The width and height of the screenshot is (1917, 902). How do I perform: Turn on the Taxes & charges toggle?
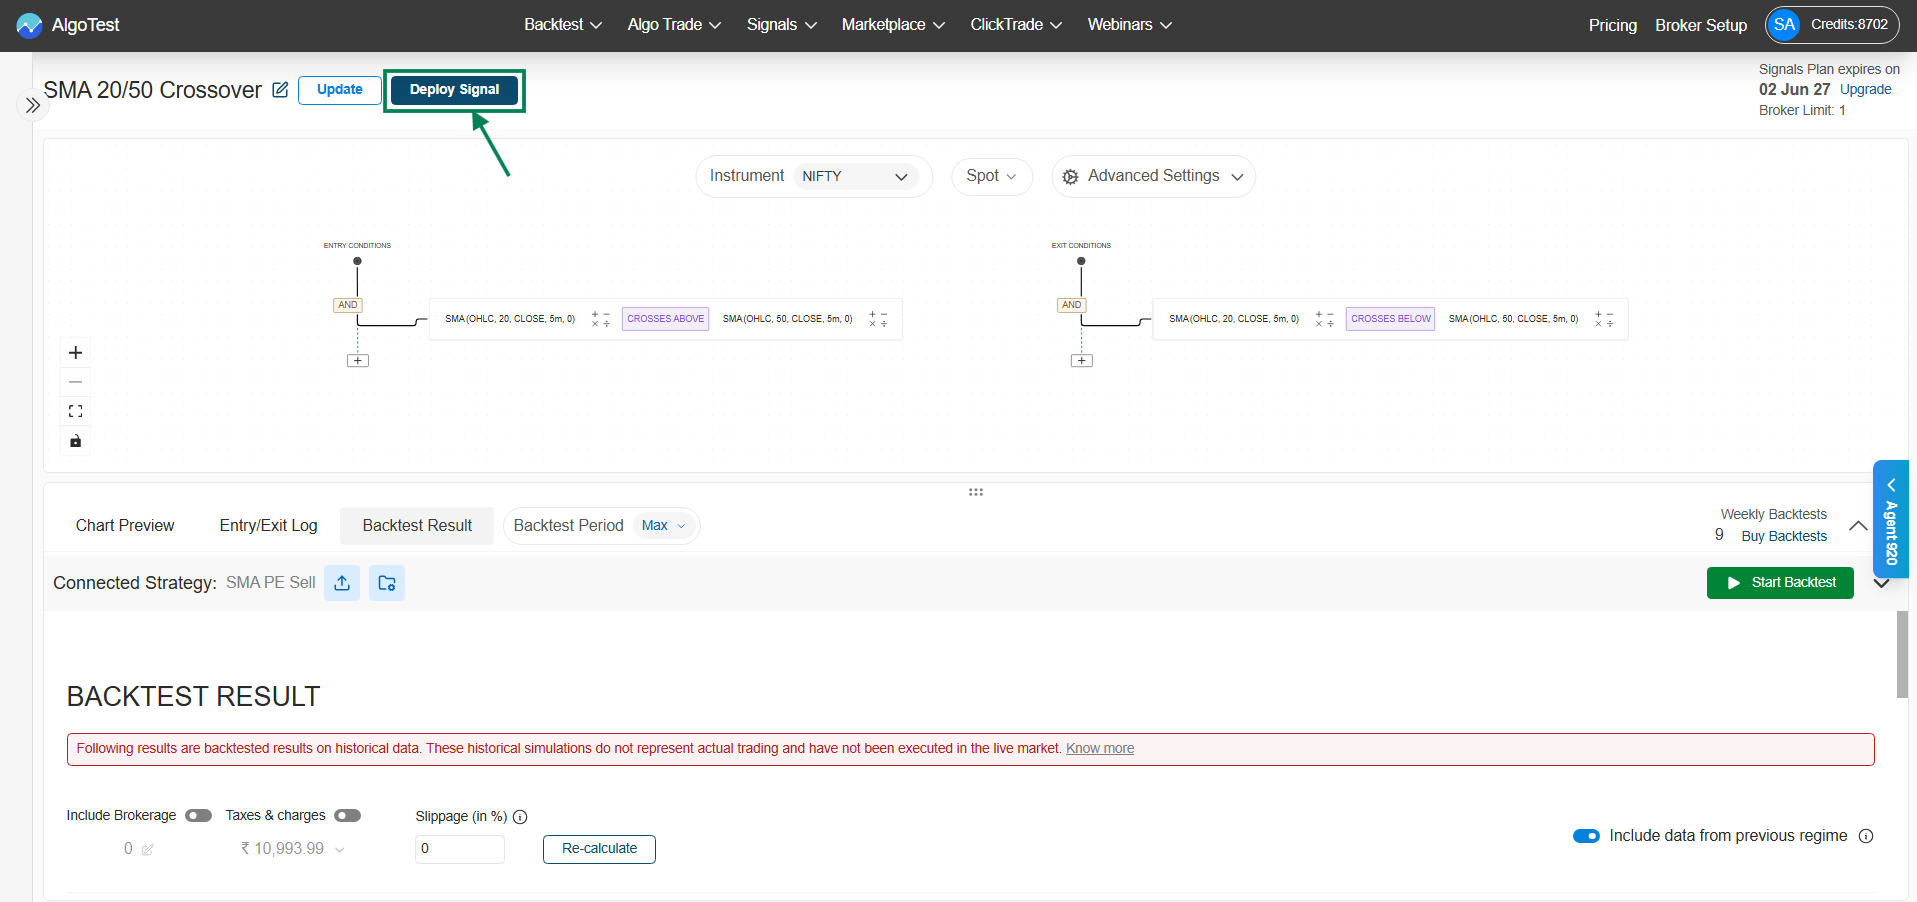click(347, 816)
